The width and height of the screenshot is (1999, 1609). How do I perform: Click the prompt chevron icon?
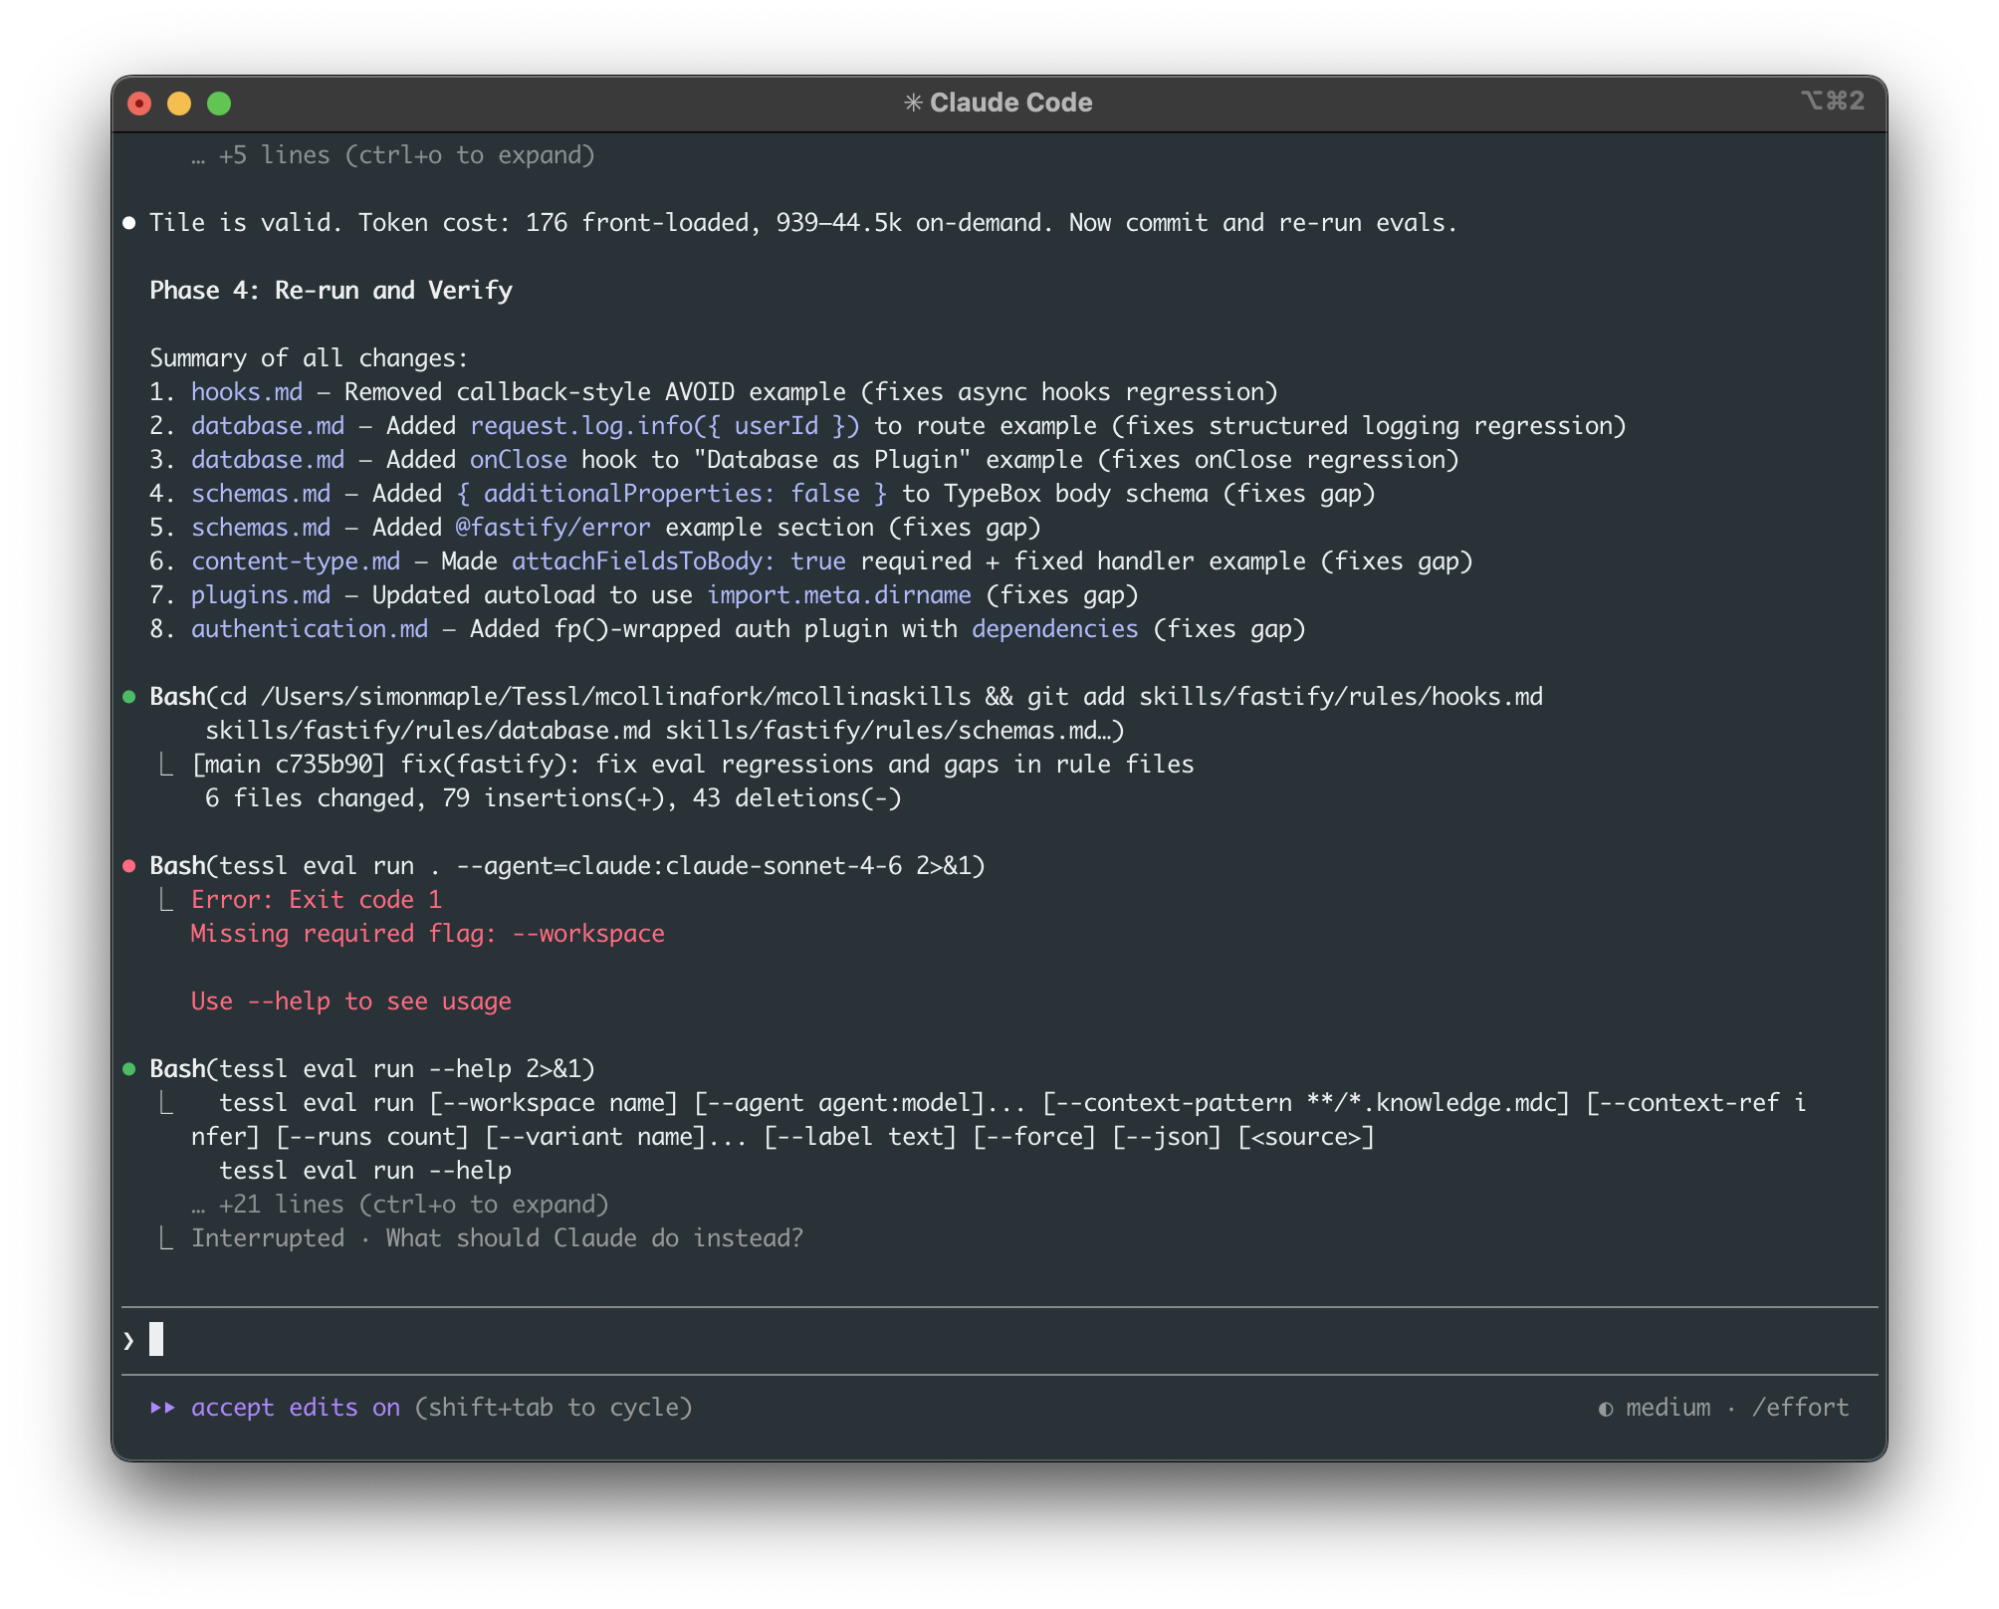coord(129,1340)
